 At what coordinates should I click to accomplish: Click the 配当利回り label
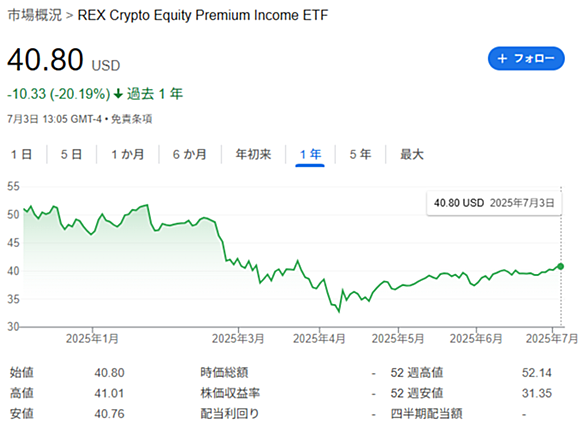[229, 414]
